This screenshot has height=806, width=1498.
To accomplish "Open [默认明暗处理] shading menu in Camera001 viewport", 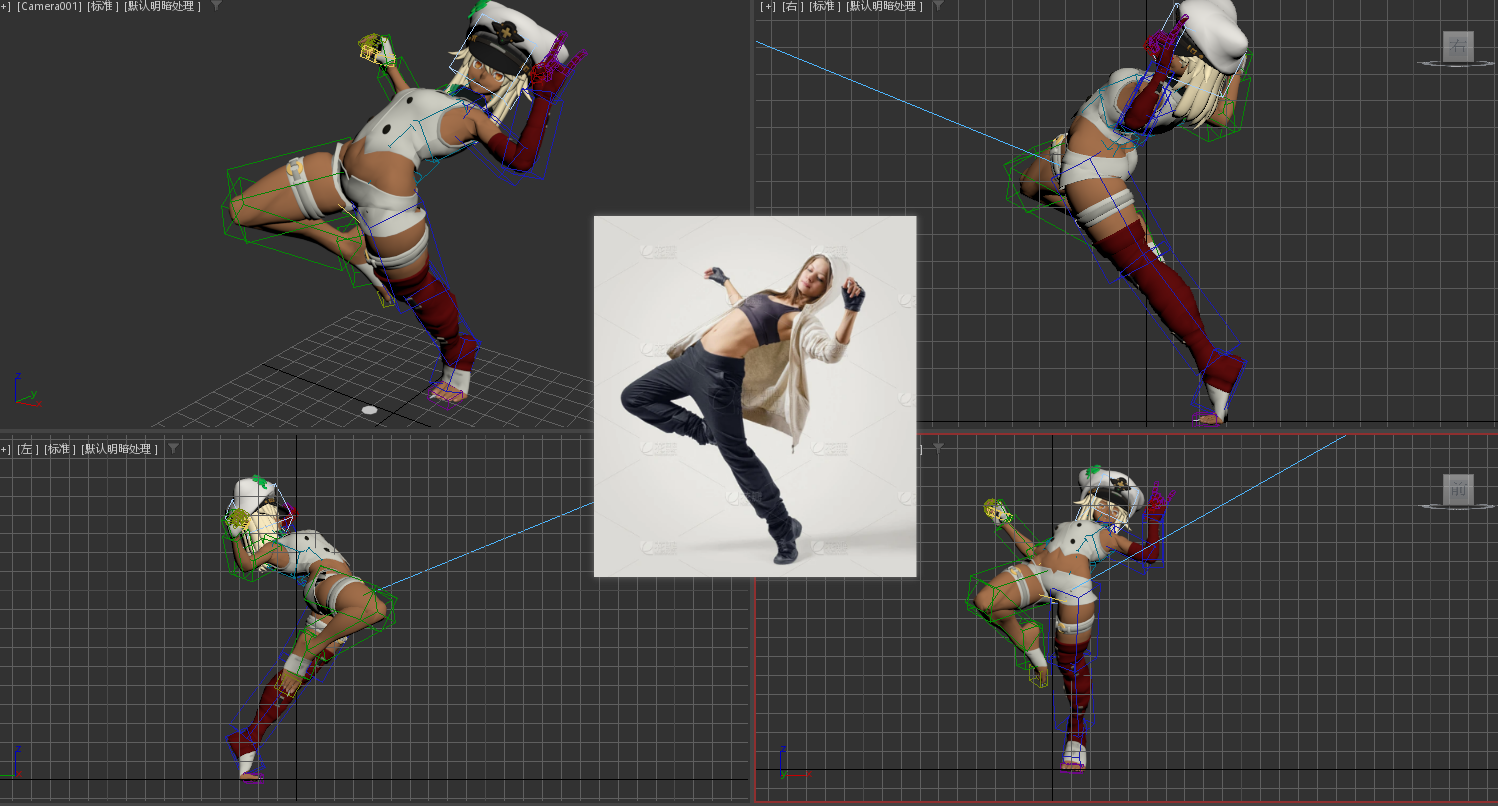I will coord(163,6).
